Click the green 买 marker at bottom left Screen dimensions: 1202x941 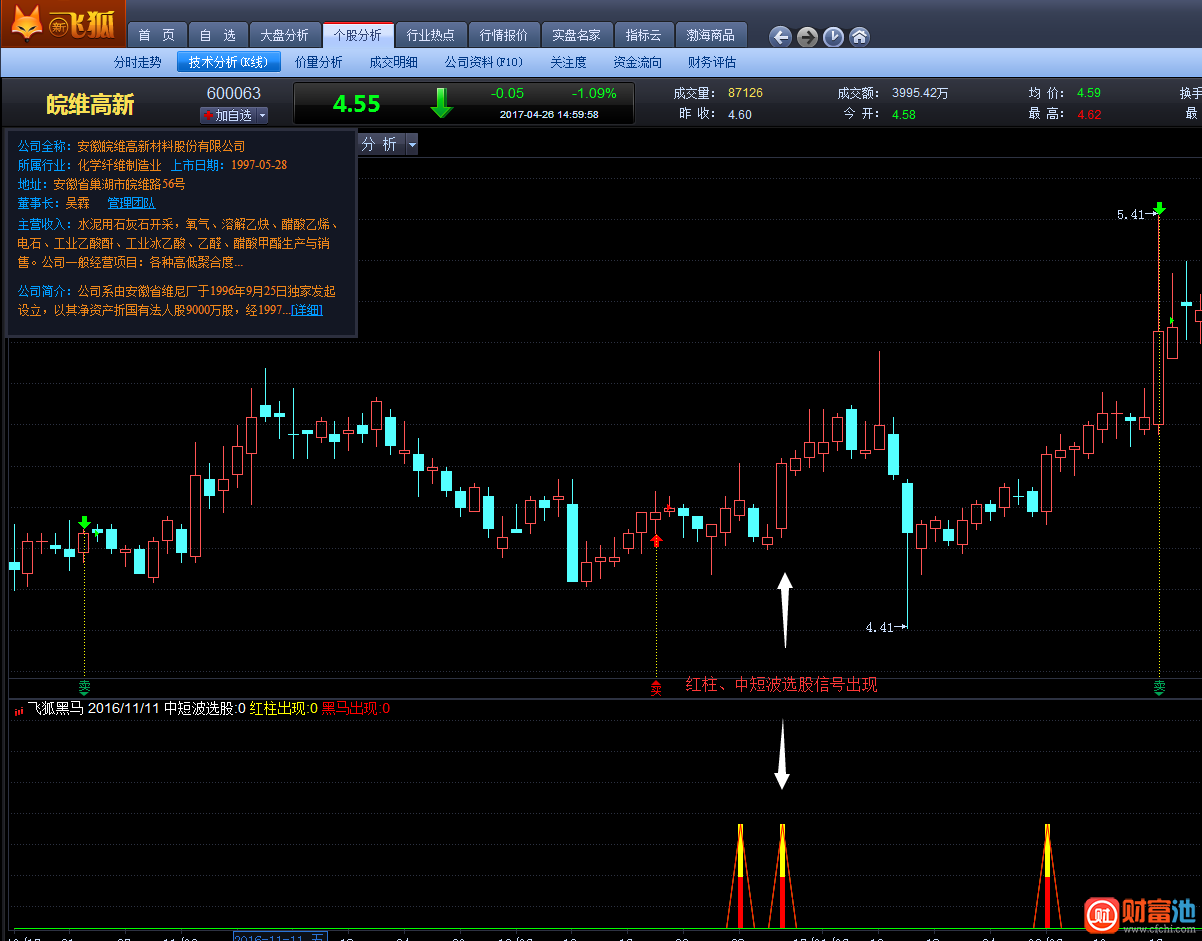84,687
